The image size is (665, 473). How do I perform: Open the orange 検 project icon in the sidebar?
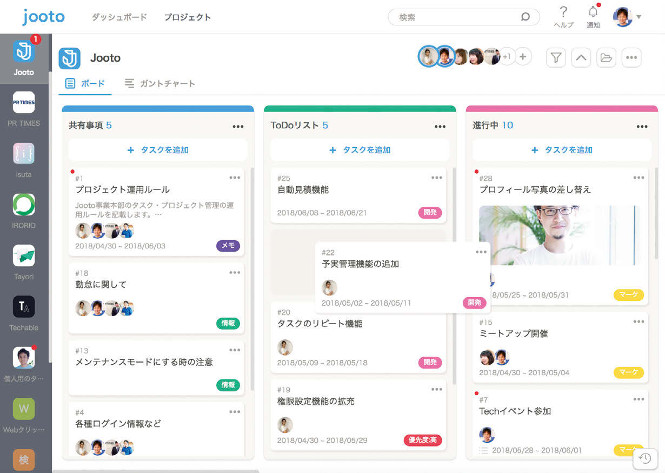(24, 460)
